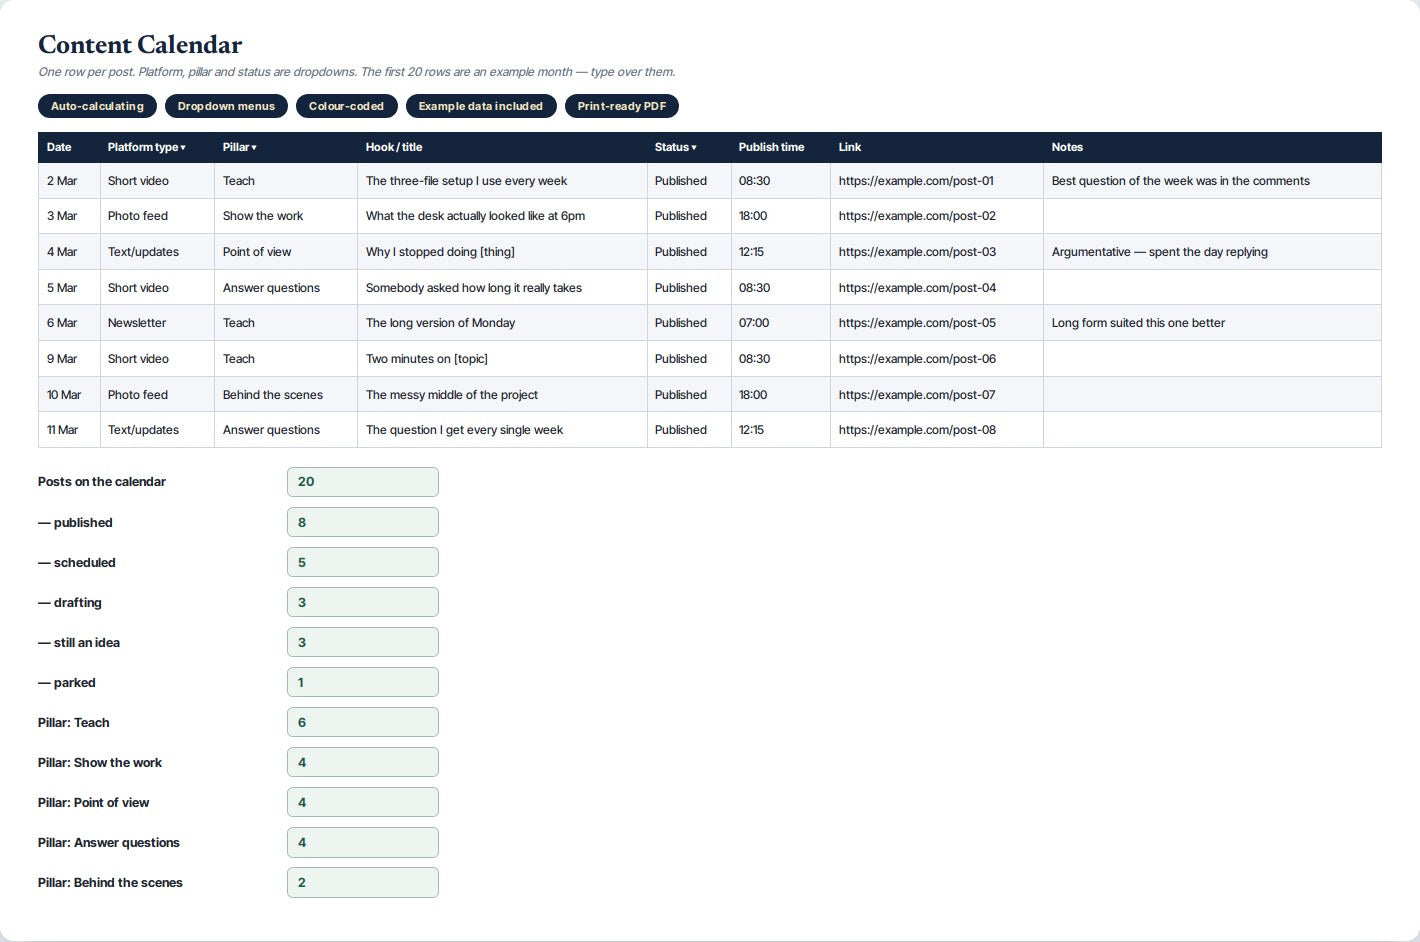
Task: Click the Link column header
Action: pos(936,147)
